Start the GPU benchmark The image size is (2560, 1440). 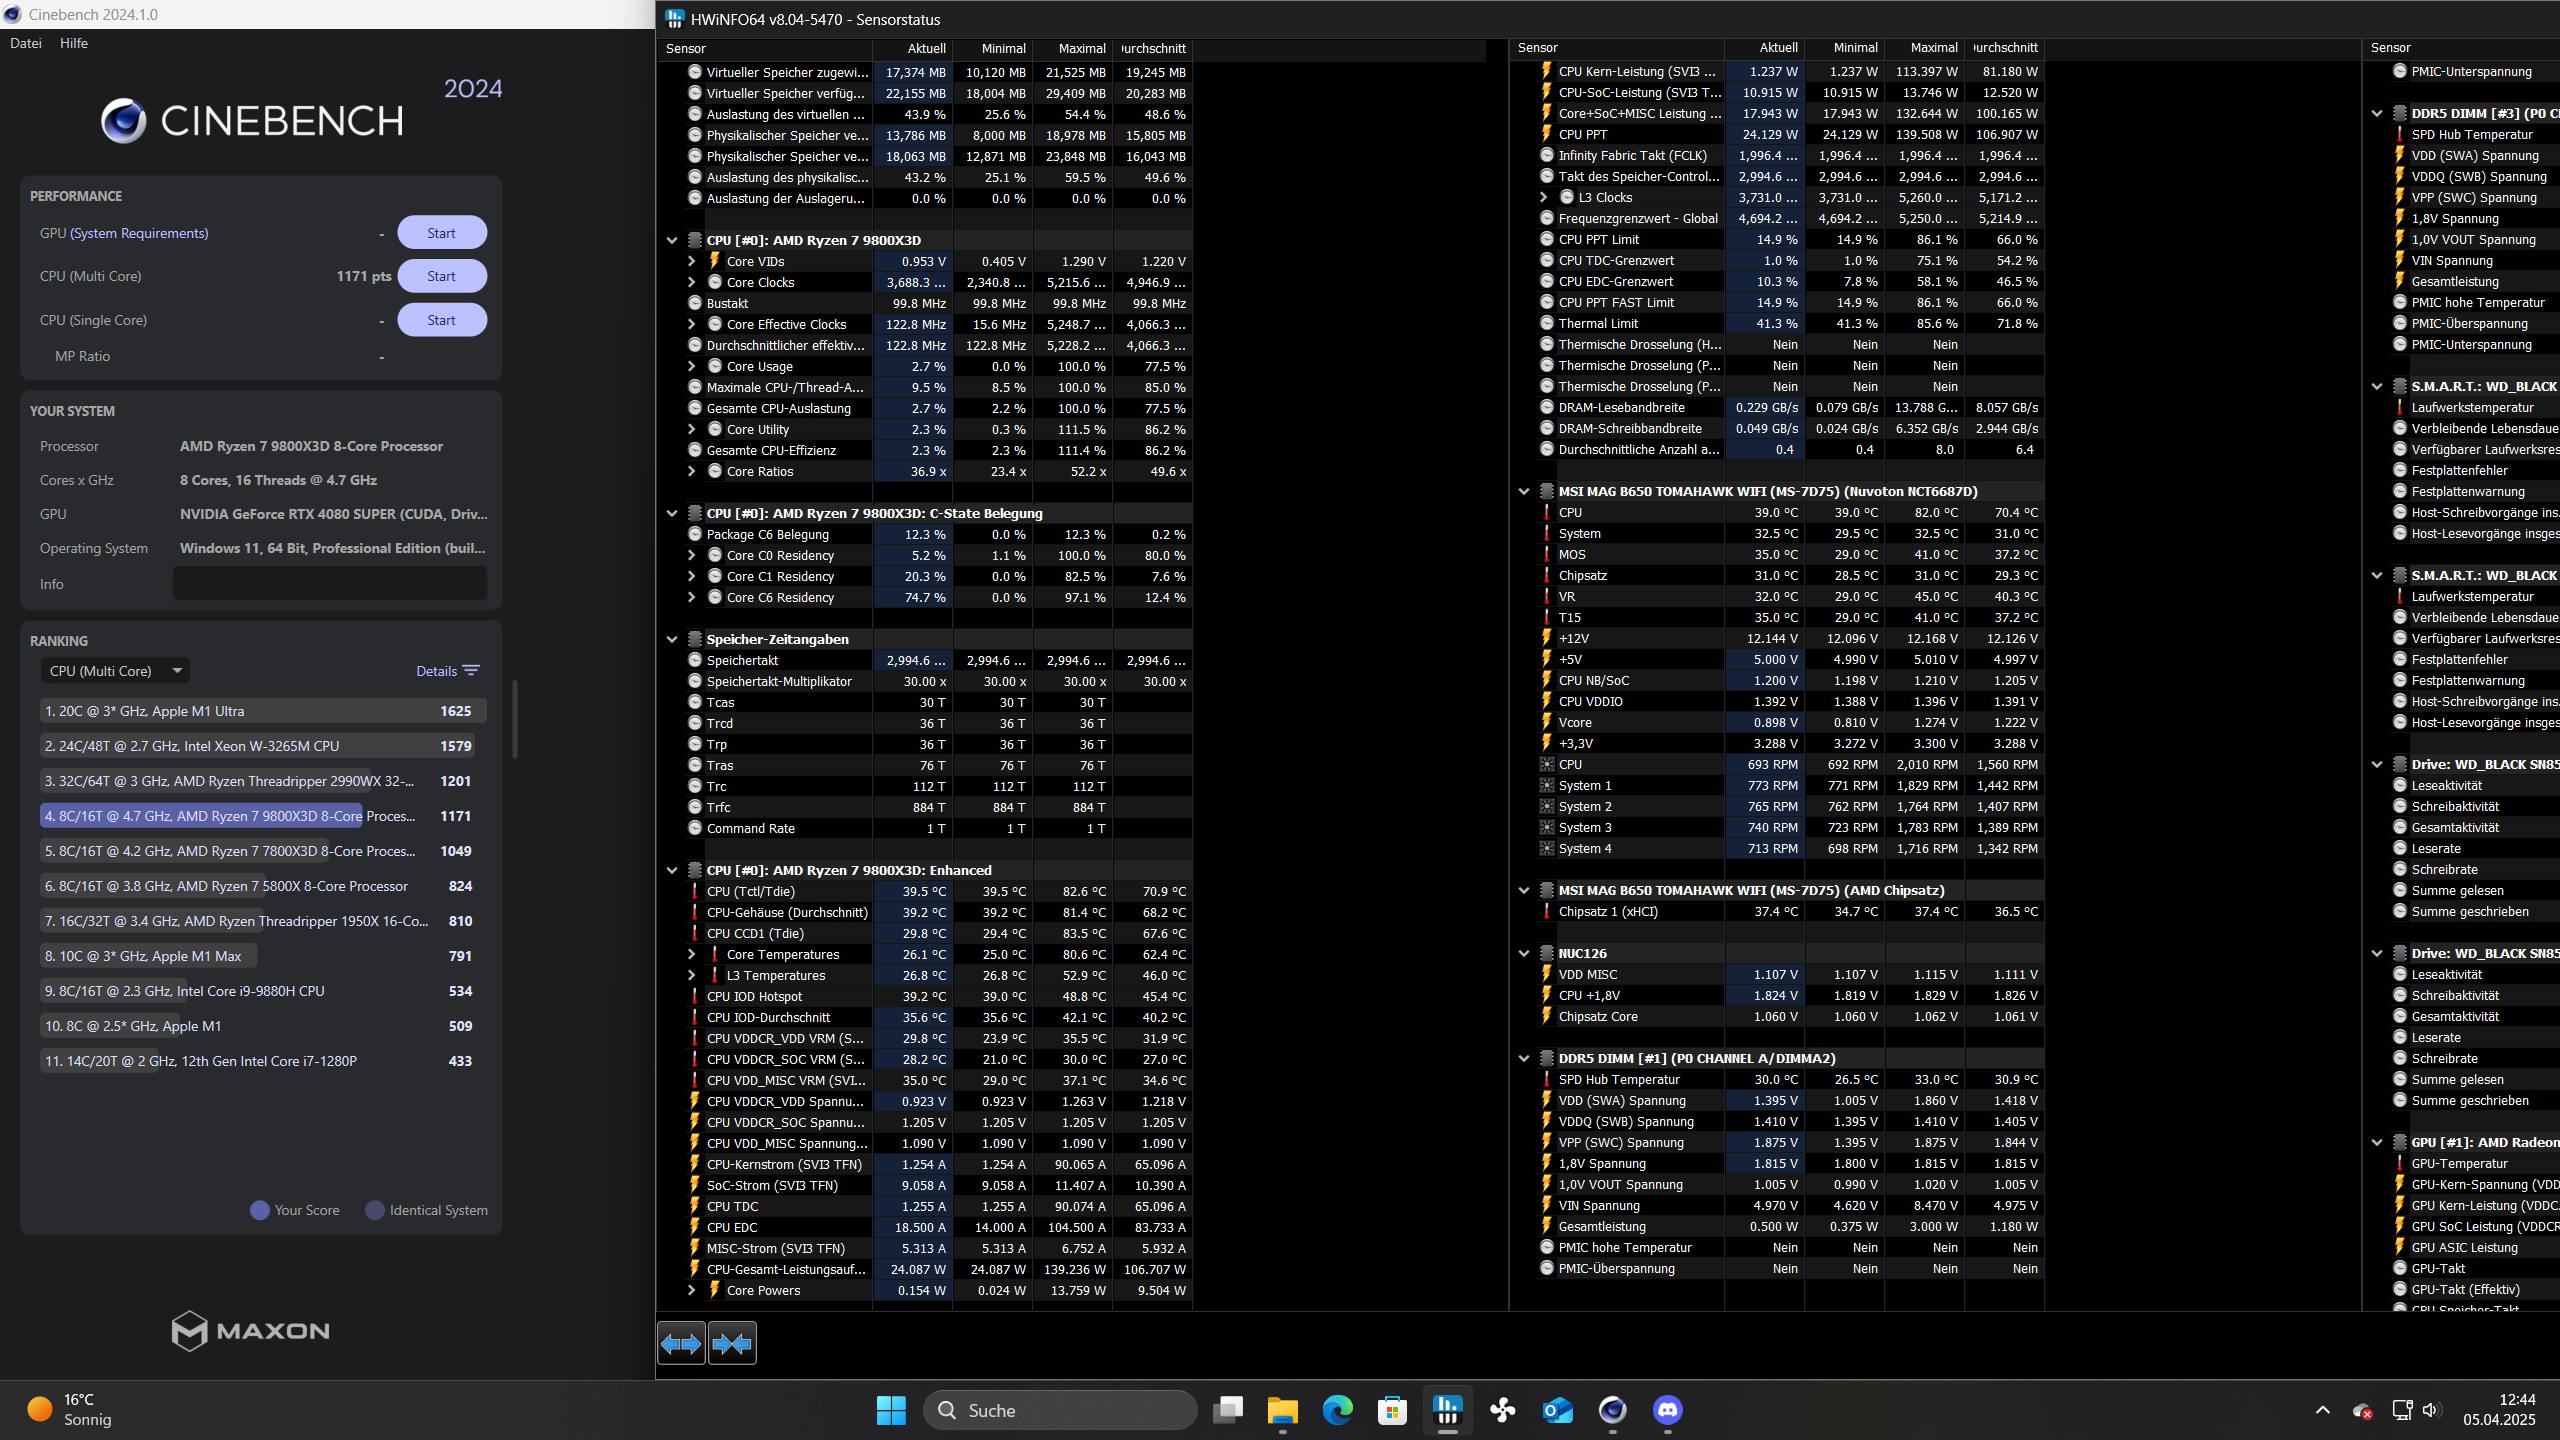tap(442, 232)
